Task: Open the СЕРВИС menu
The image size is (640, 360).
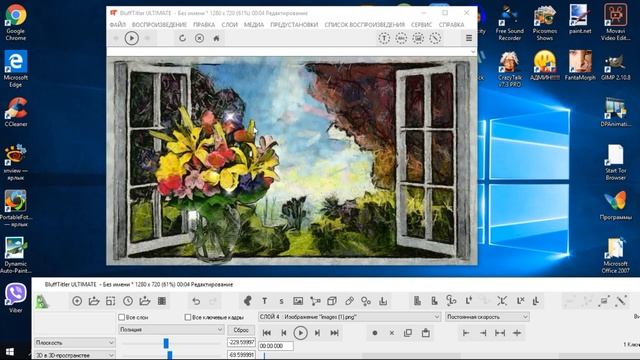Action: point(422,25)
